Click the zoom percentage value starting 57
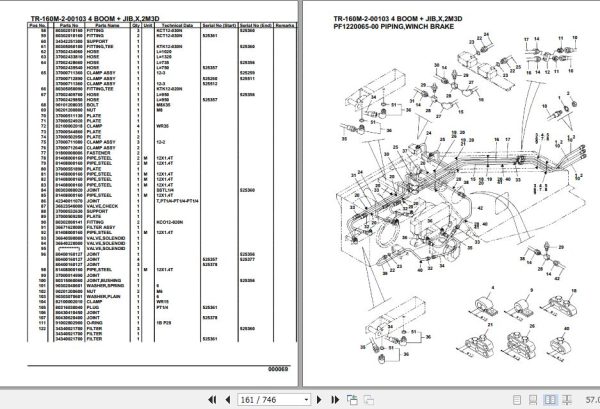 pos(592,400)
